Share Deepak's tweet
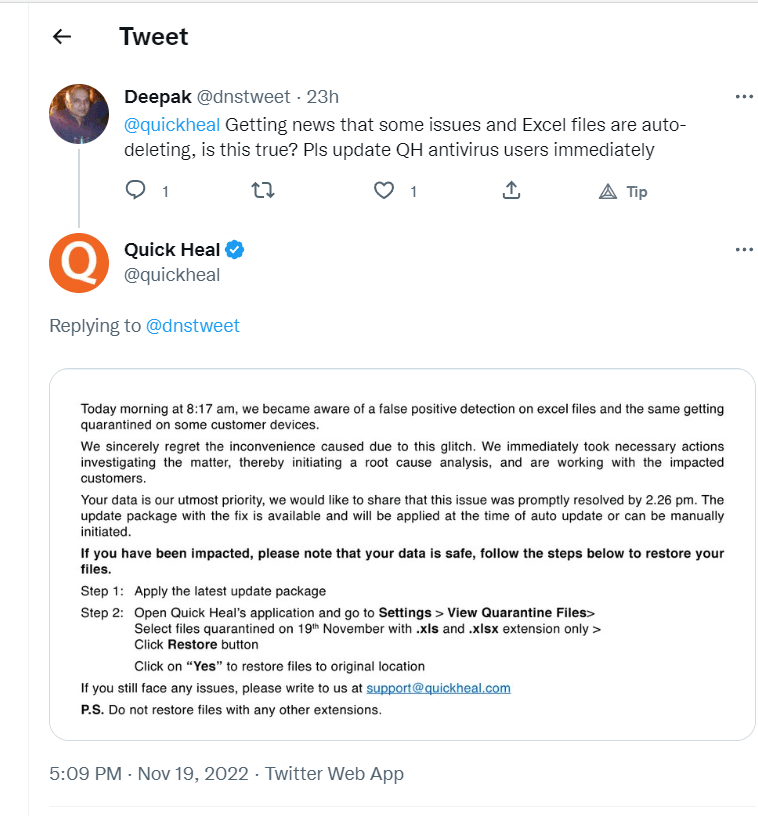 coord(510,190)
